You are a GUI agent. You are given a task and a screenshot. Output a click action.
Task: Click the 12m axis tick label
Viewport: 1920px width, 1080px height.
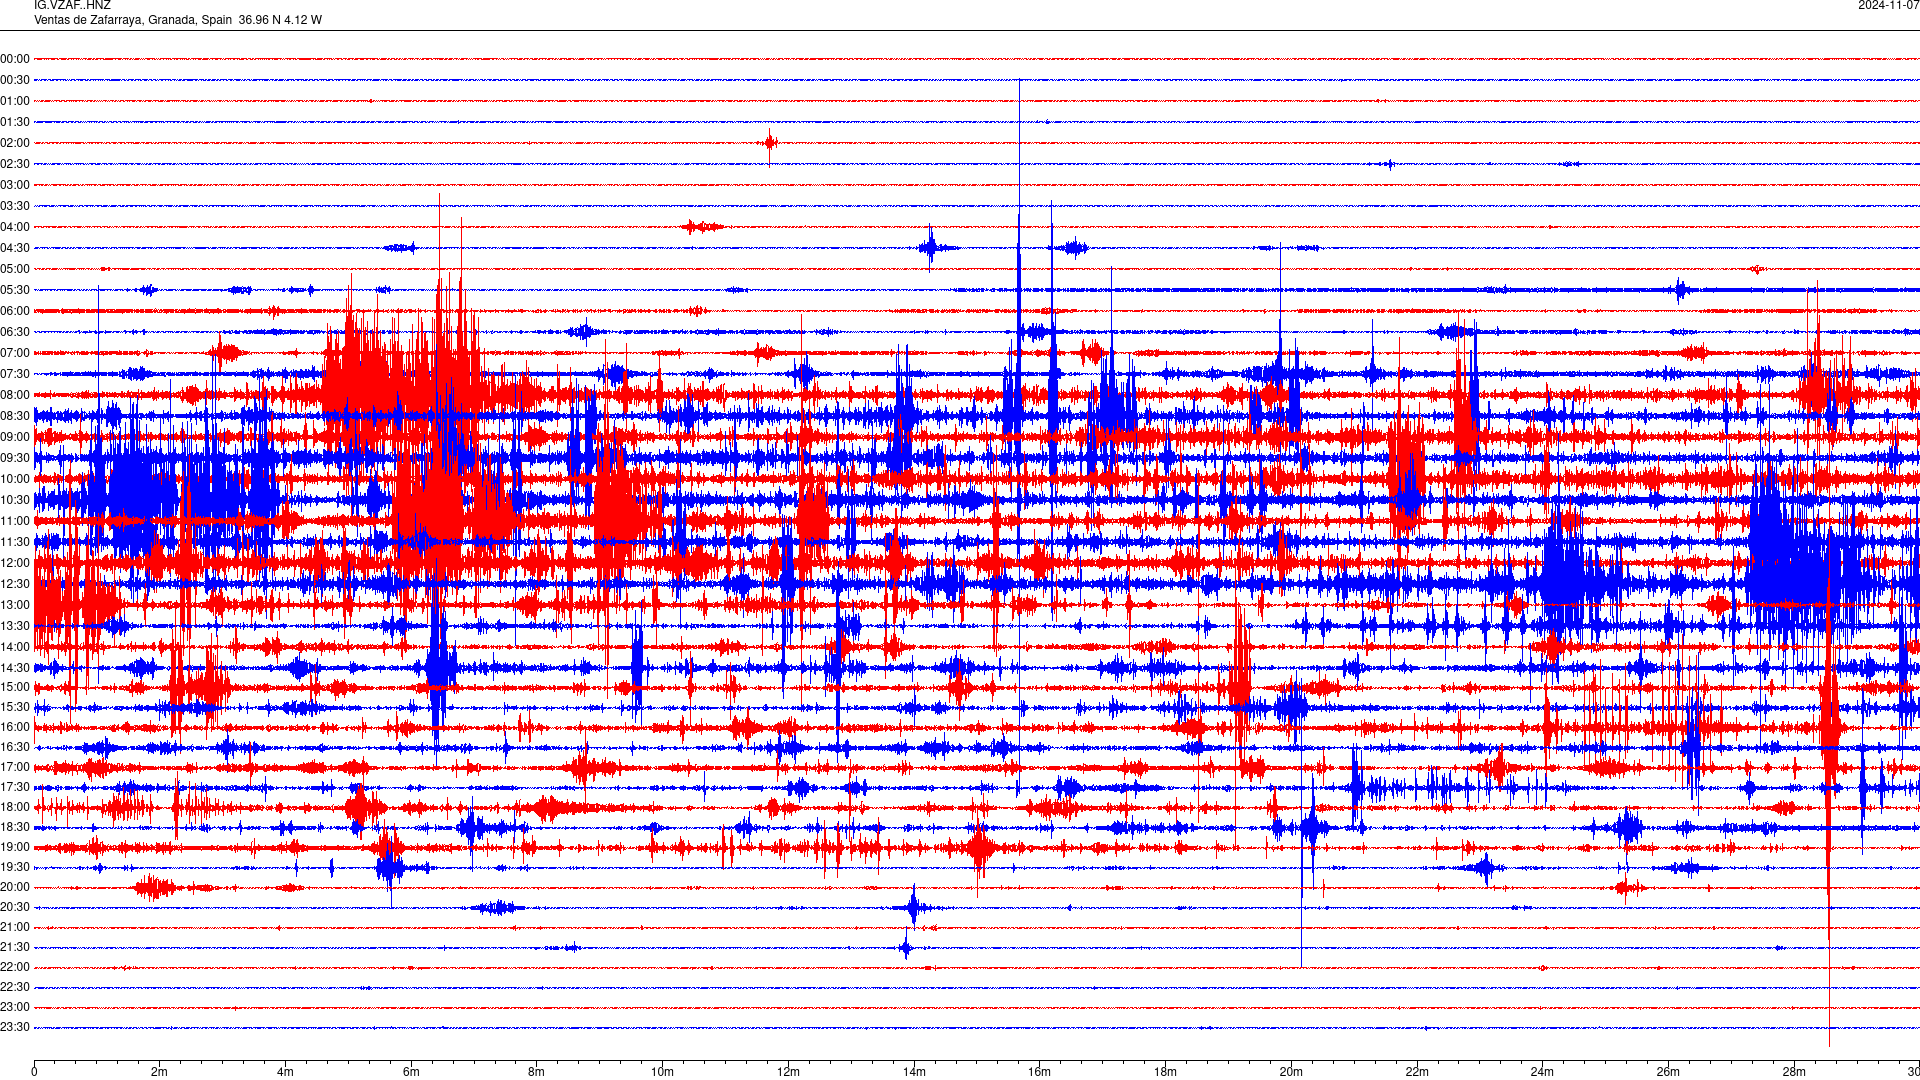(x=788, y=1072)
